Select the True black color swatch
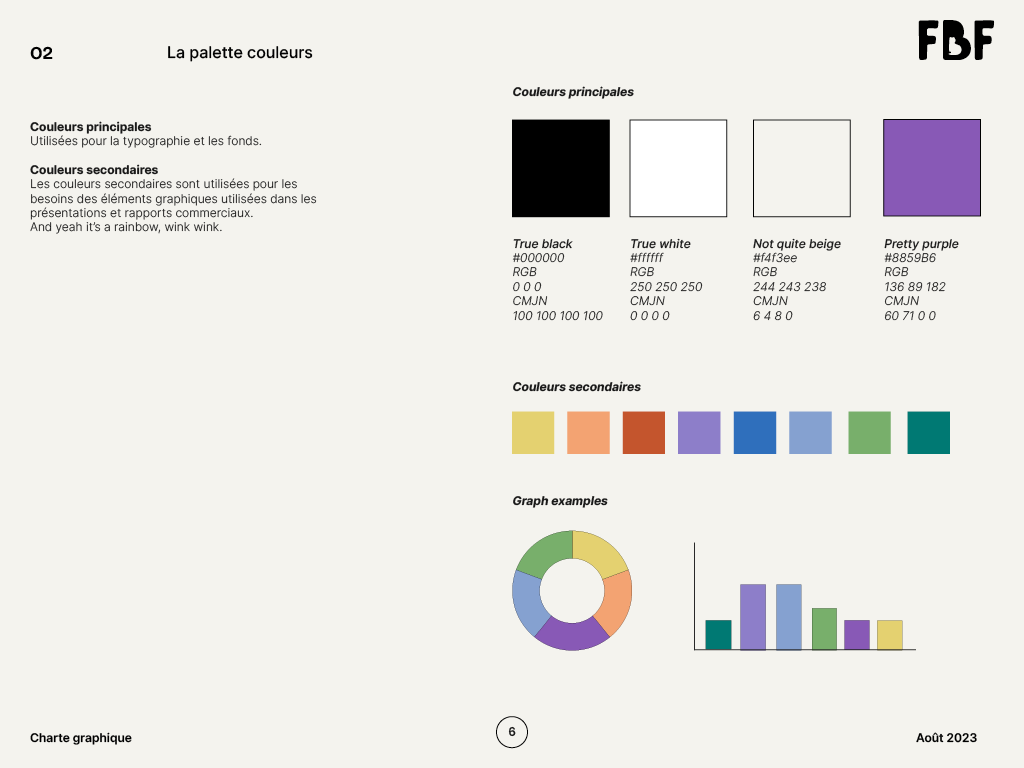The image size is (1024, 768). (x=561, y=168)
